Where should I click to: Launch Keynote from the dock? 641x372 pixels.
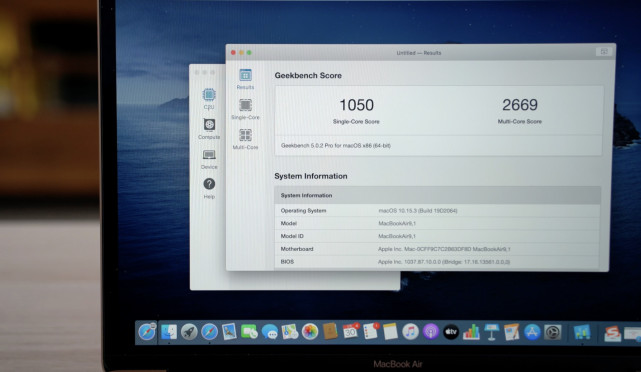491,332
